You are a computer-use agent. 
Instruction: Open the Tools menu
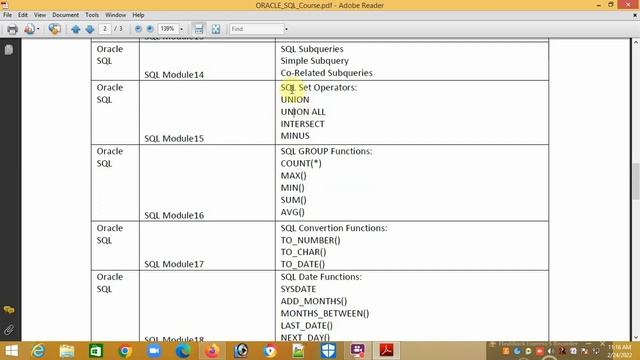[x=92, y=15]
